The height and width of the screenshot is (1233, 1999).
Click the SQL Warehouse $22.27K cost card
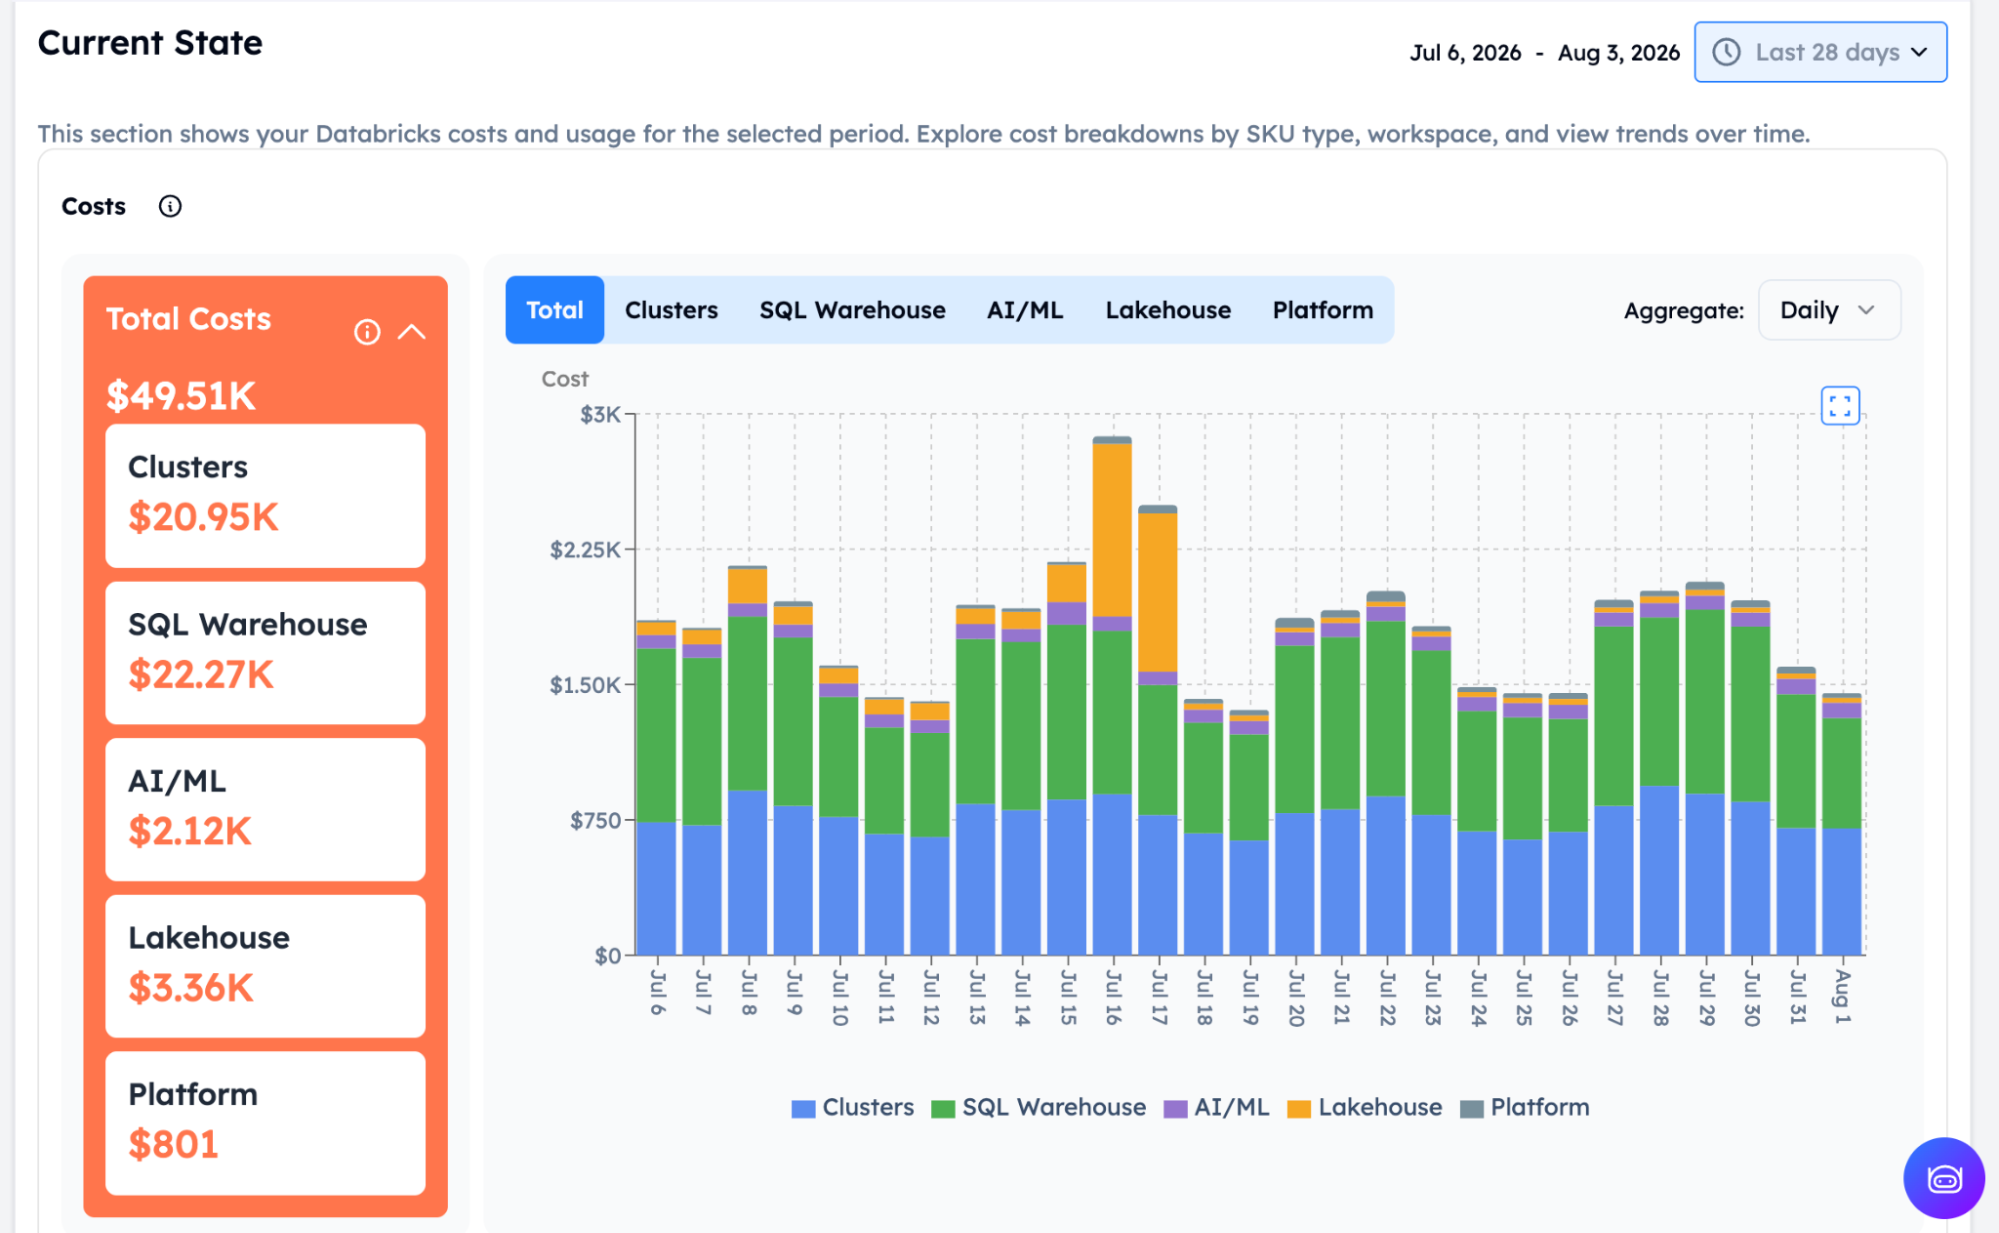click(x=265, y=652)
